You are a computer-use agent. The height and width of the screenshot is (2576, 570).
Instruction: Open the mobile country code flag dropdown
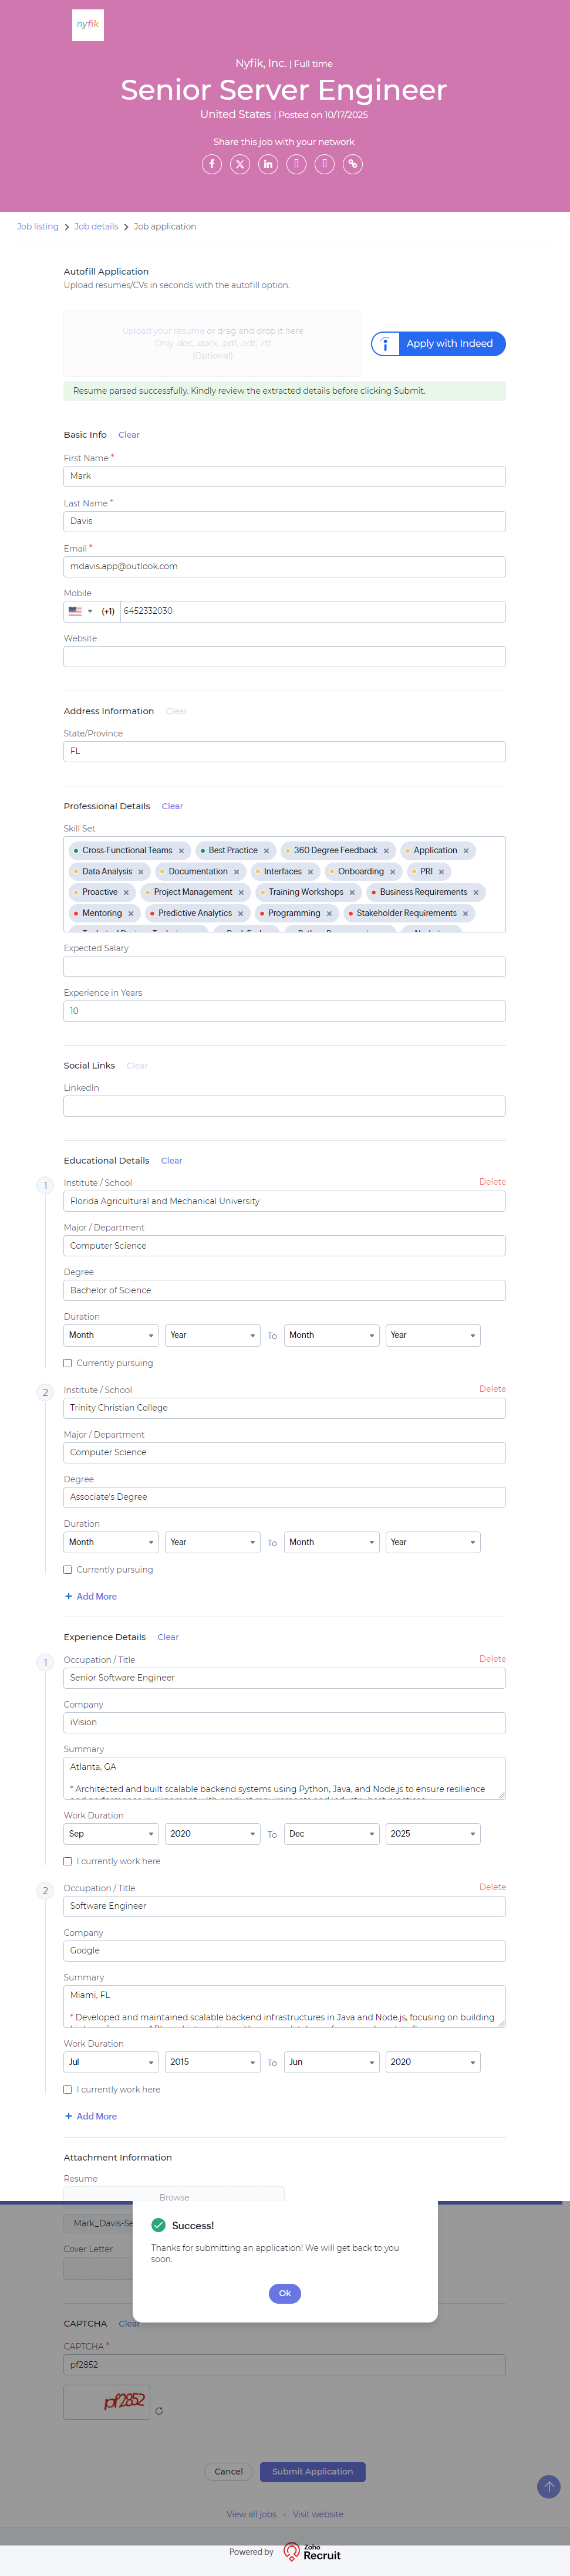tap(80, 611)
